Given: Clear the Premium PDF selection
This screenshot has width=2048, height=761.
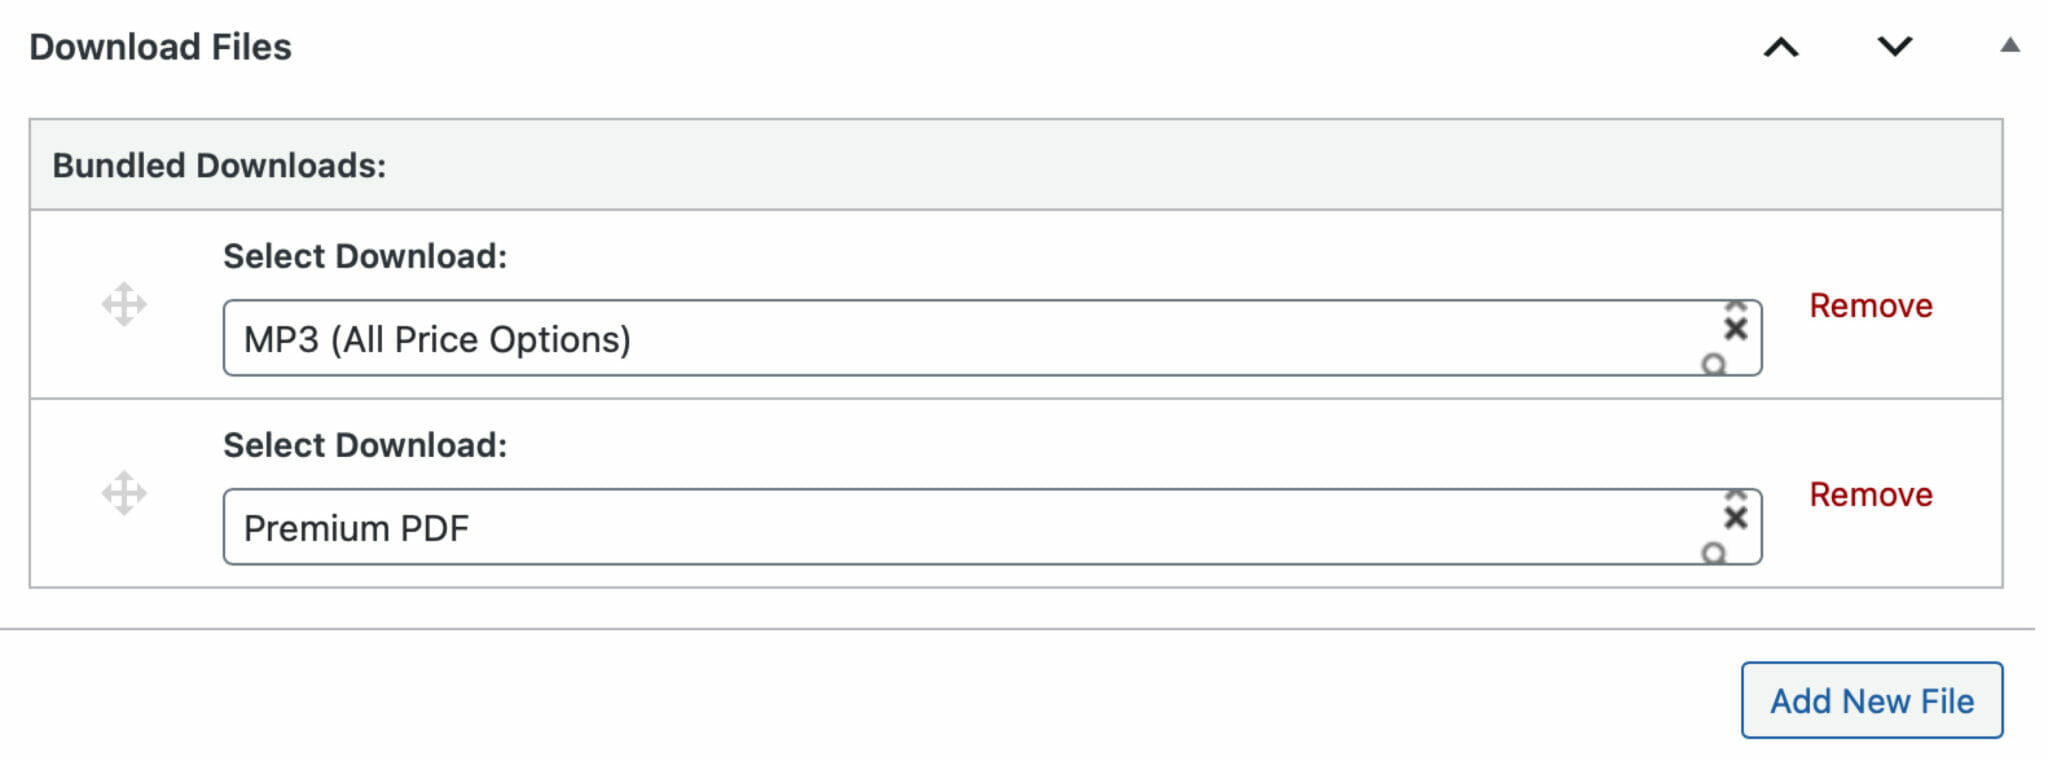Looking at the screenshot, I should (1735, 517).
